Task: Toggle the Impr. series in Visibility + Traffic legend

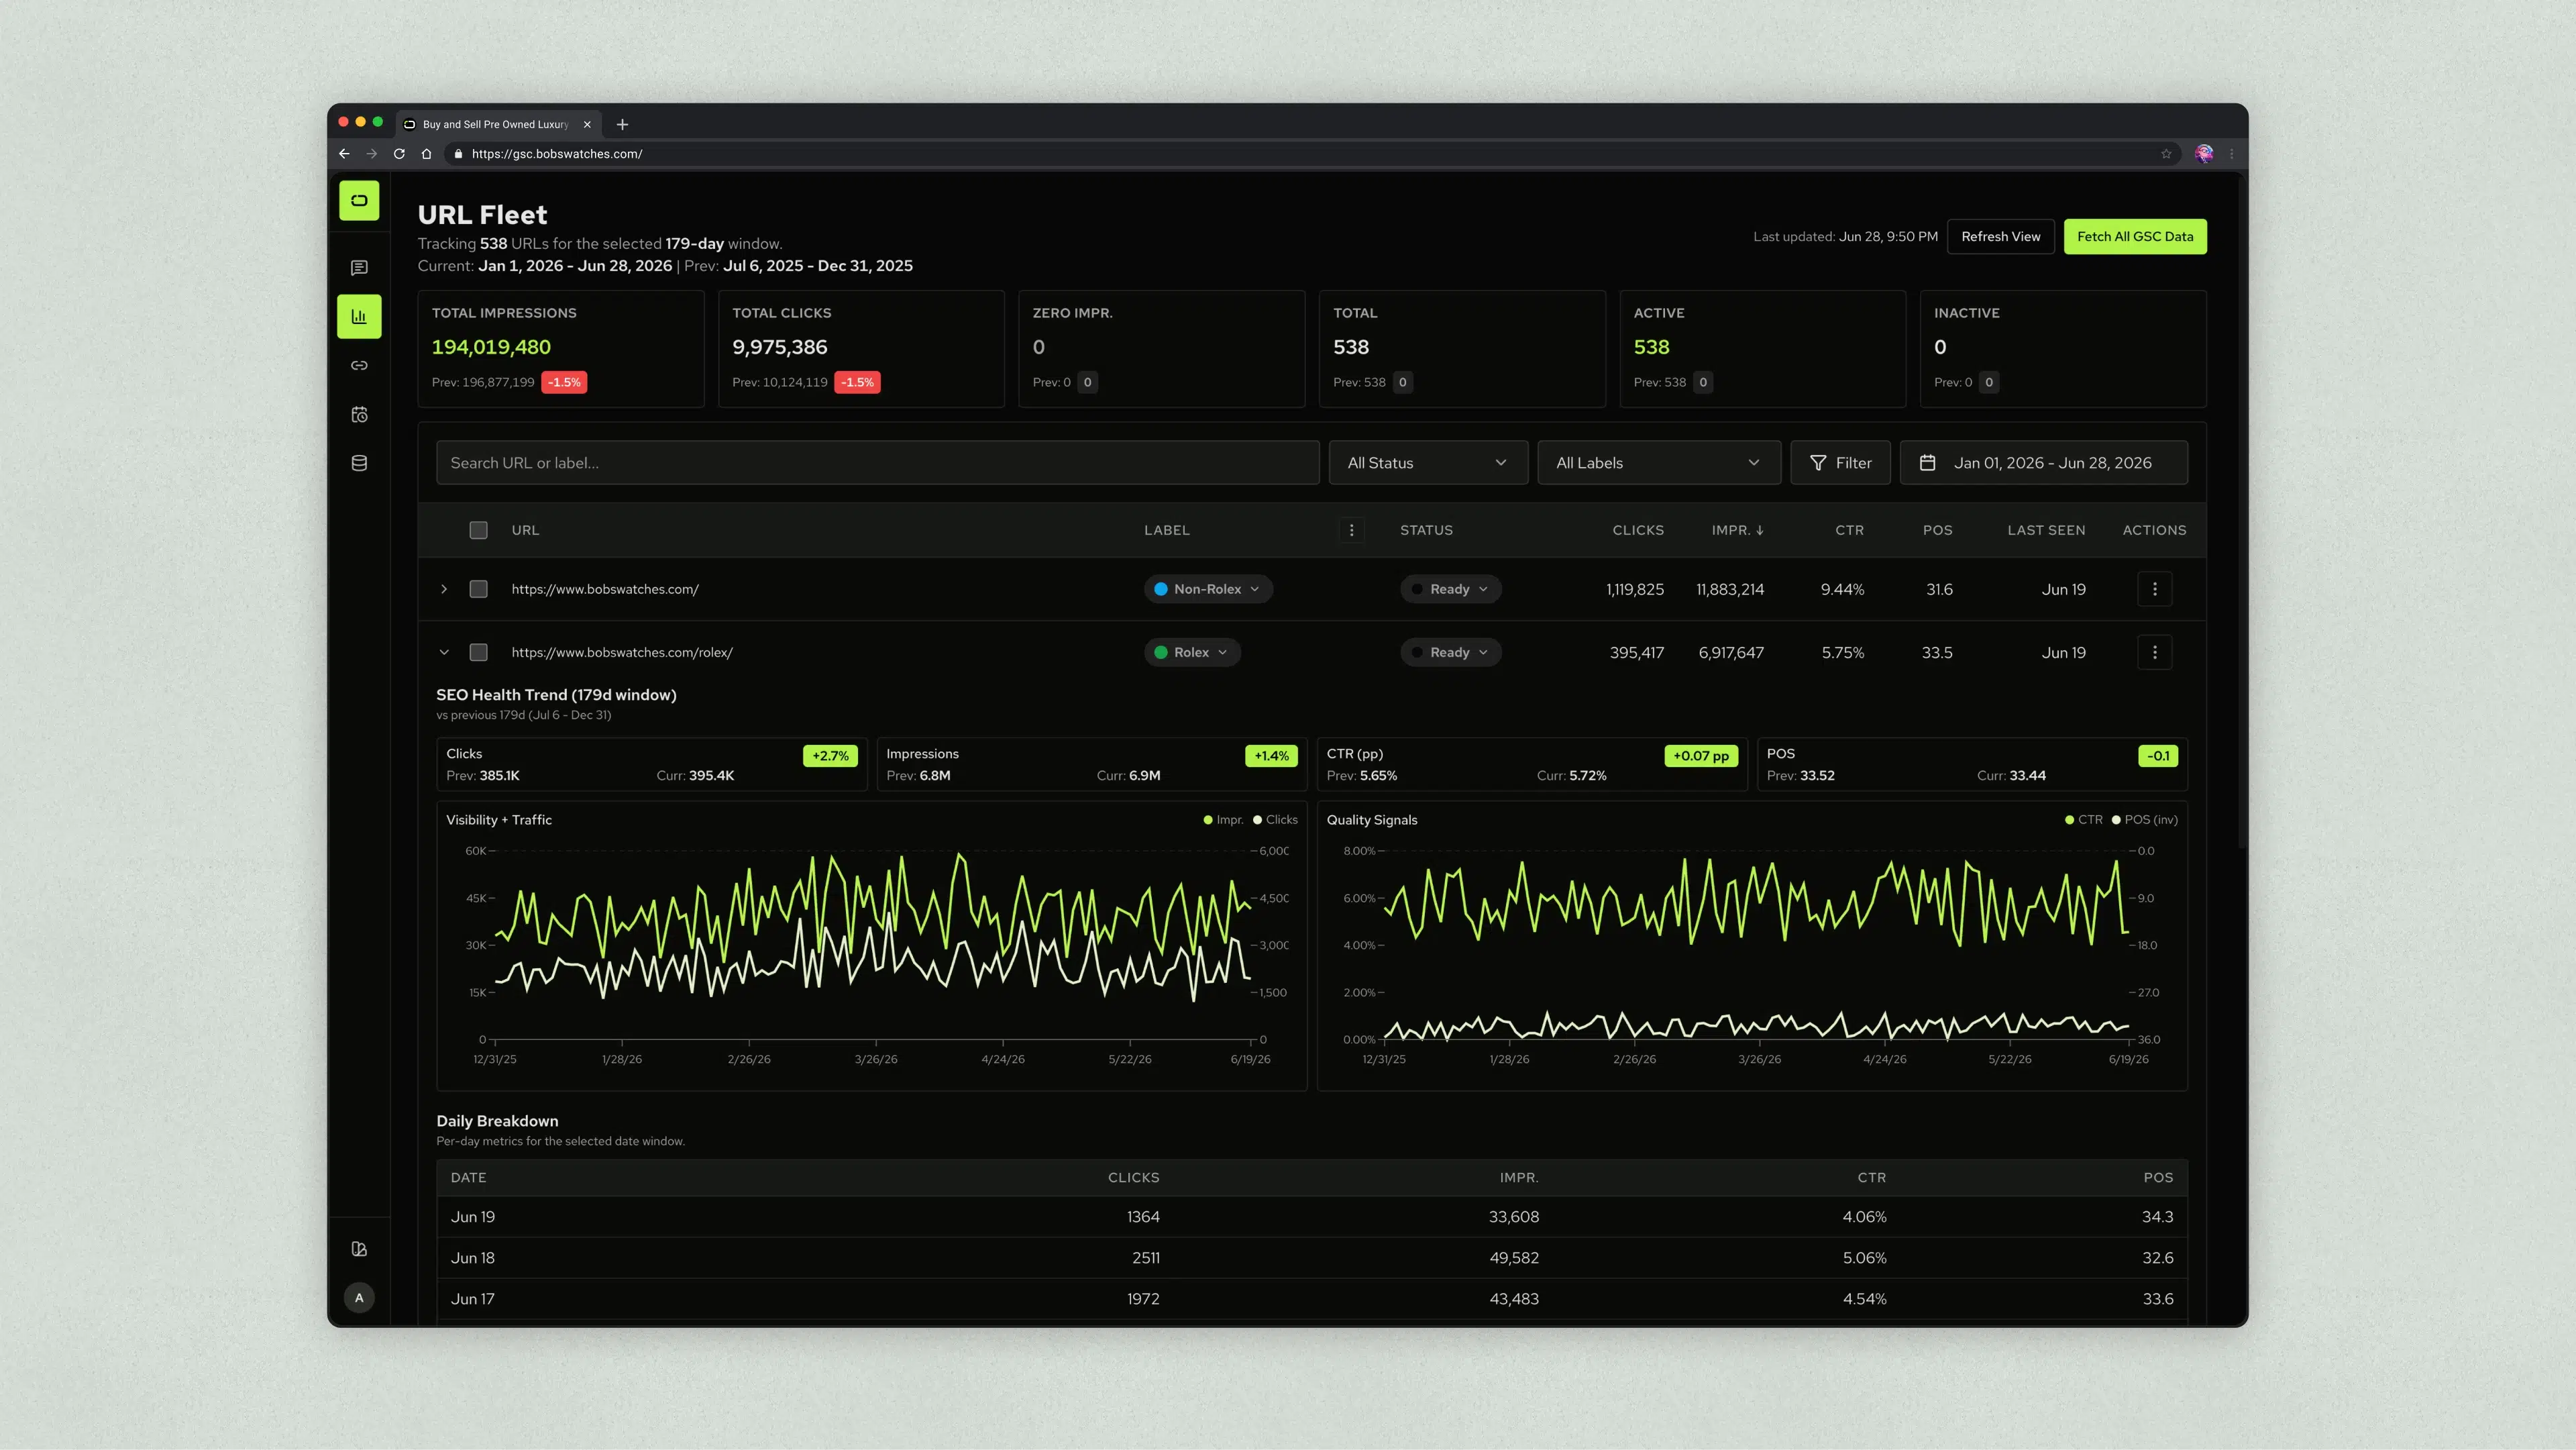Action: [1223, 820]
